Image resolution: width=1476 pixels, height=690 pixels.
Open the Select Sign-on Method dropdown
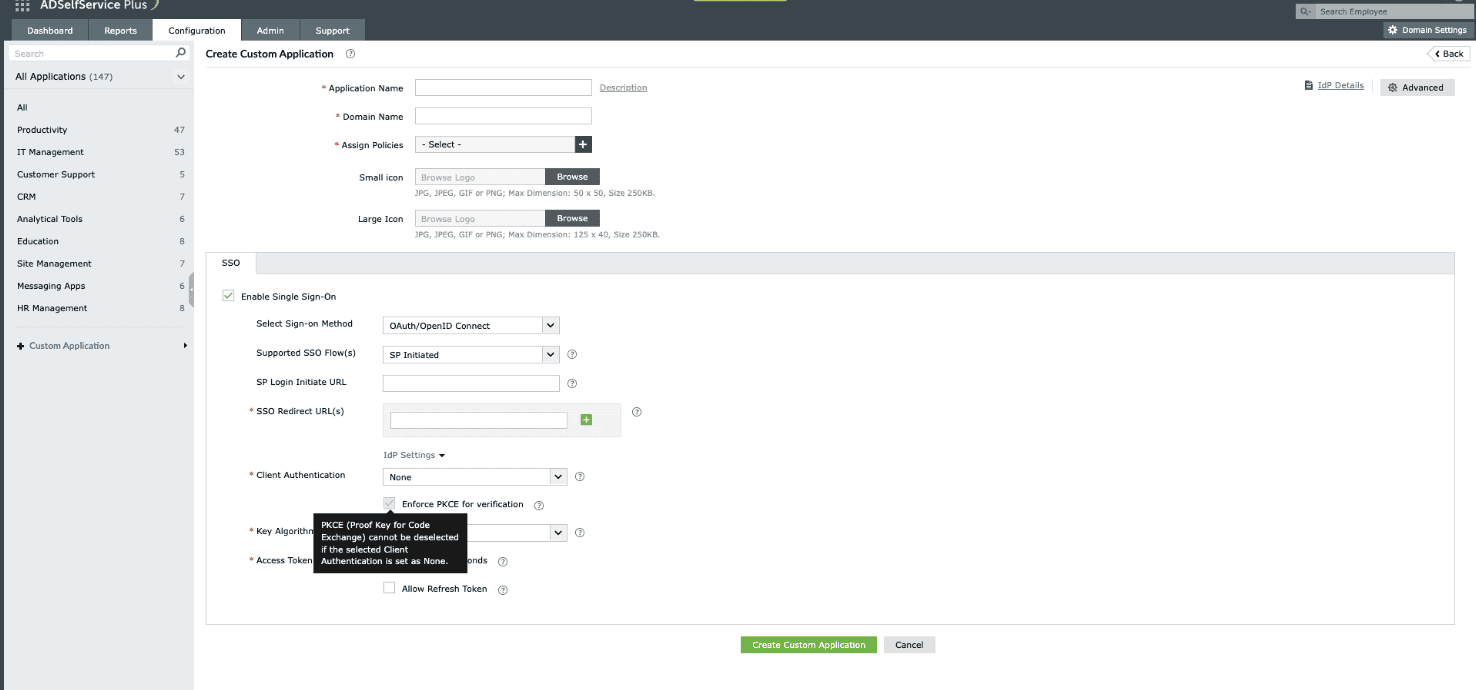tap(470, 325)
